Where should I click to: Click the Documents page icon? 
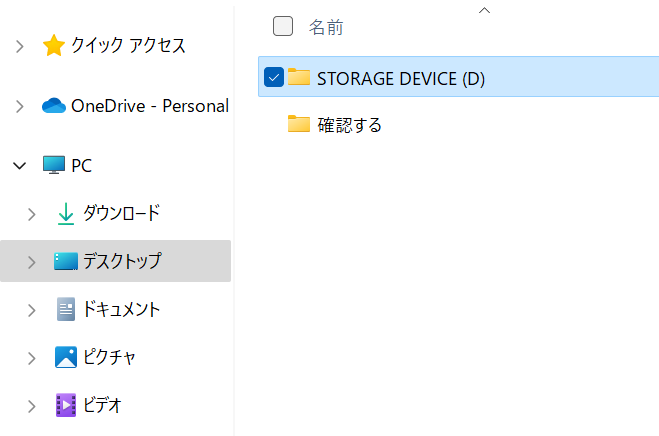(66, 309)
